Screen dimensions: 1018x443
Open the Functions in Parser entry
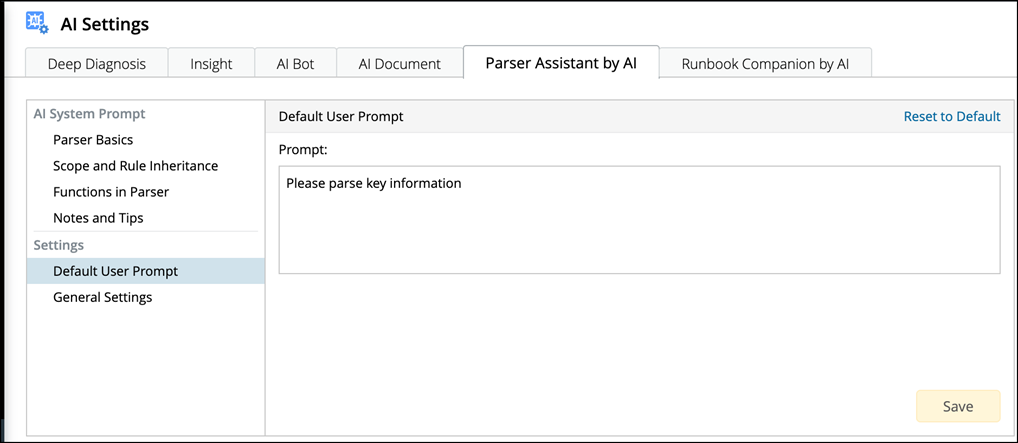(x=111, y=192)
